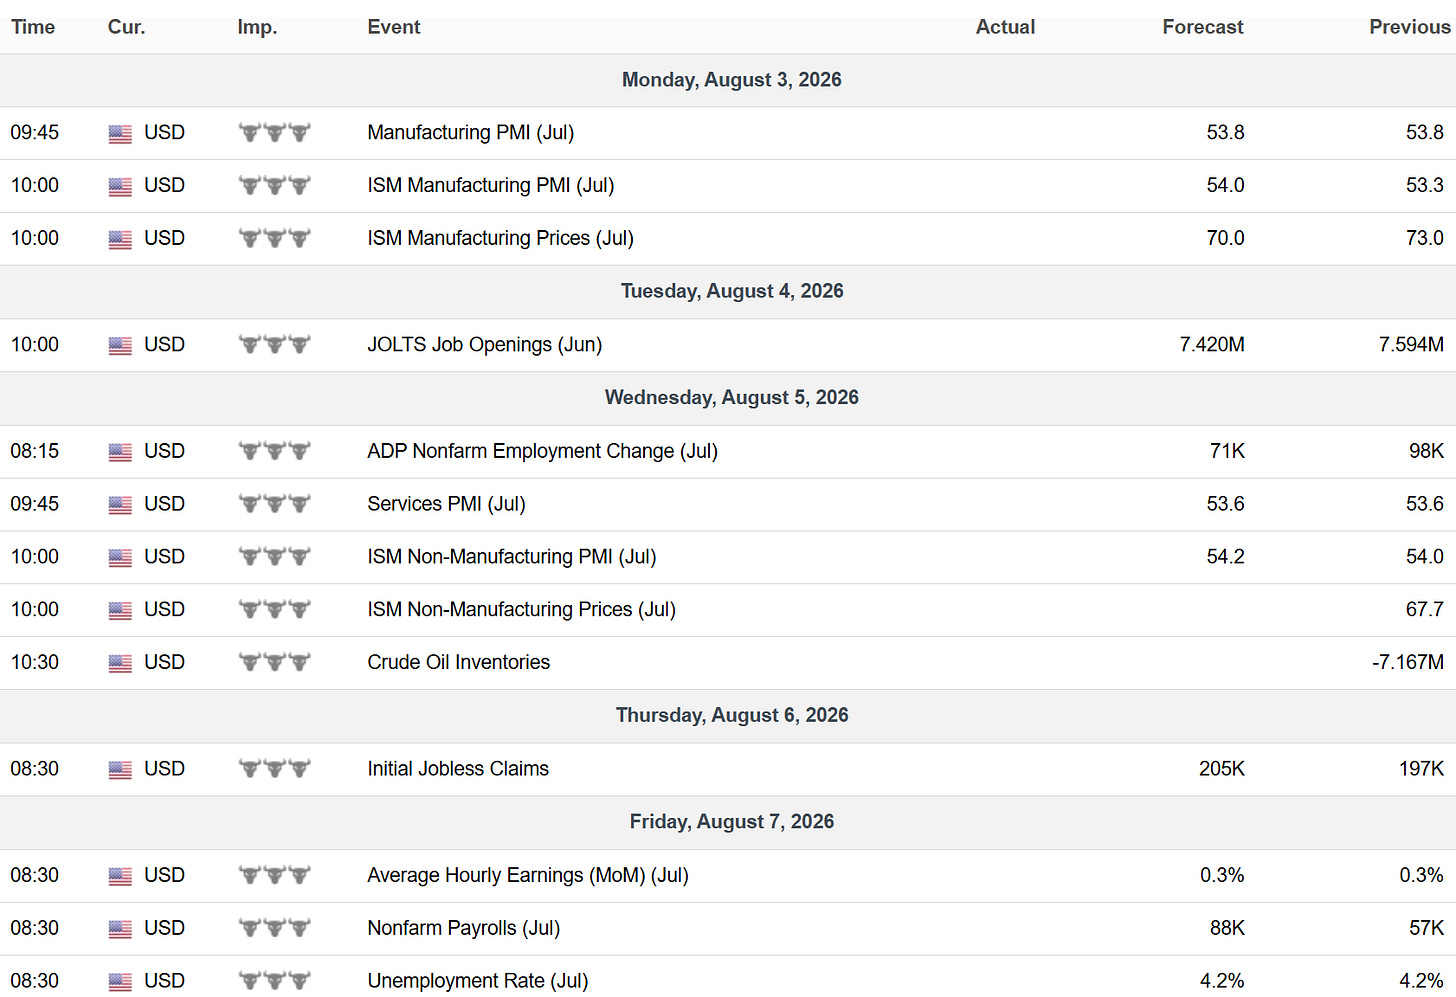The height and width of the screenshot is (997, 1456).
Task: Click the Imp. column header
Action: pos(257,27)
